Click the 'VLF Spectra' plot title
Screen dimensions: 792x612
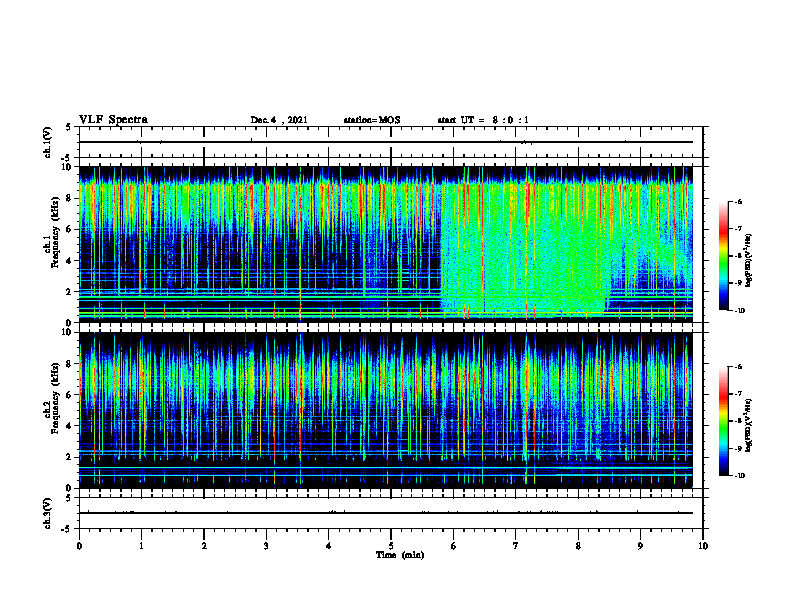click(113, 120)
